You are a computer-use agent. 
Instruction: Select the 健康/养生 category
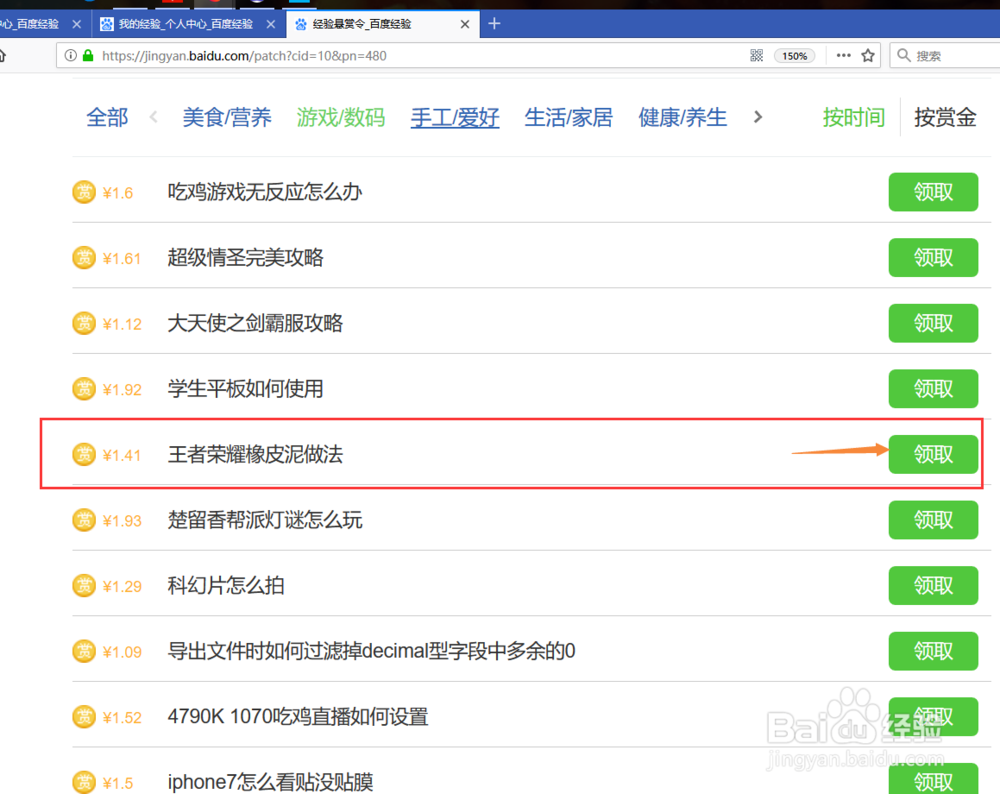pyautogui.click(x=682, y=117)
